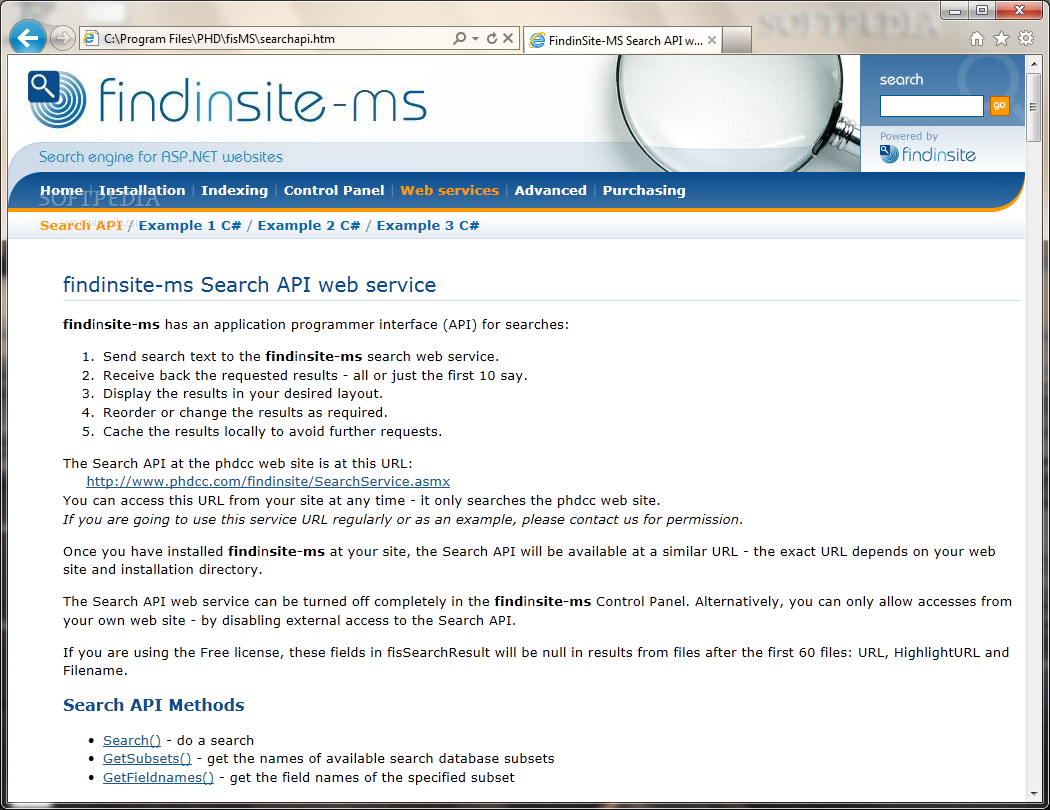Open the Purchasing navigation item
This screenshot has height=810, width=1050.
[x=644, y=190]
